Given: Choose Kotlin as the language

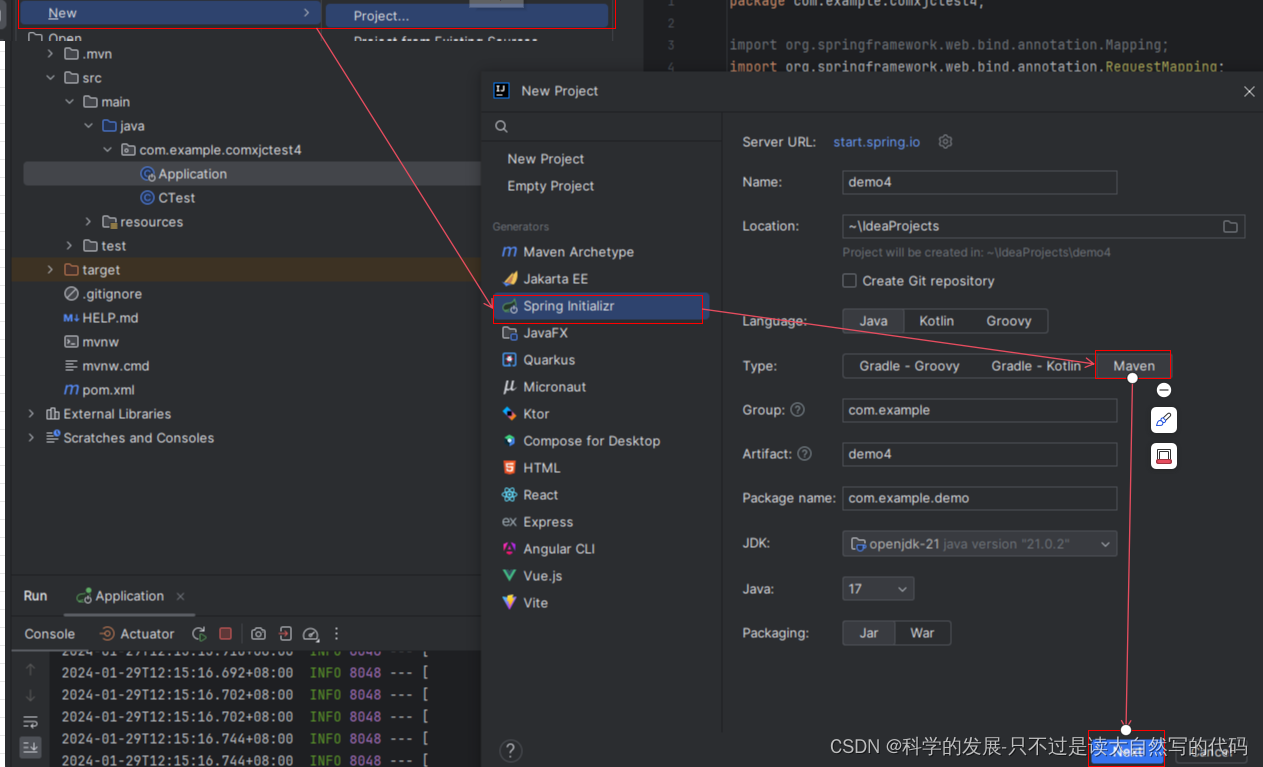Looking at the screenshot, I should click(x=937, y=321).
